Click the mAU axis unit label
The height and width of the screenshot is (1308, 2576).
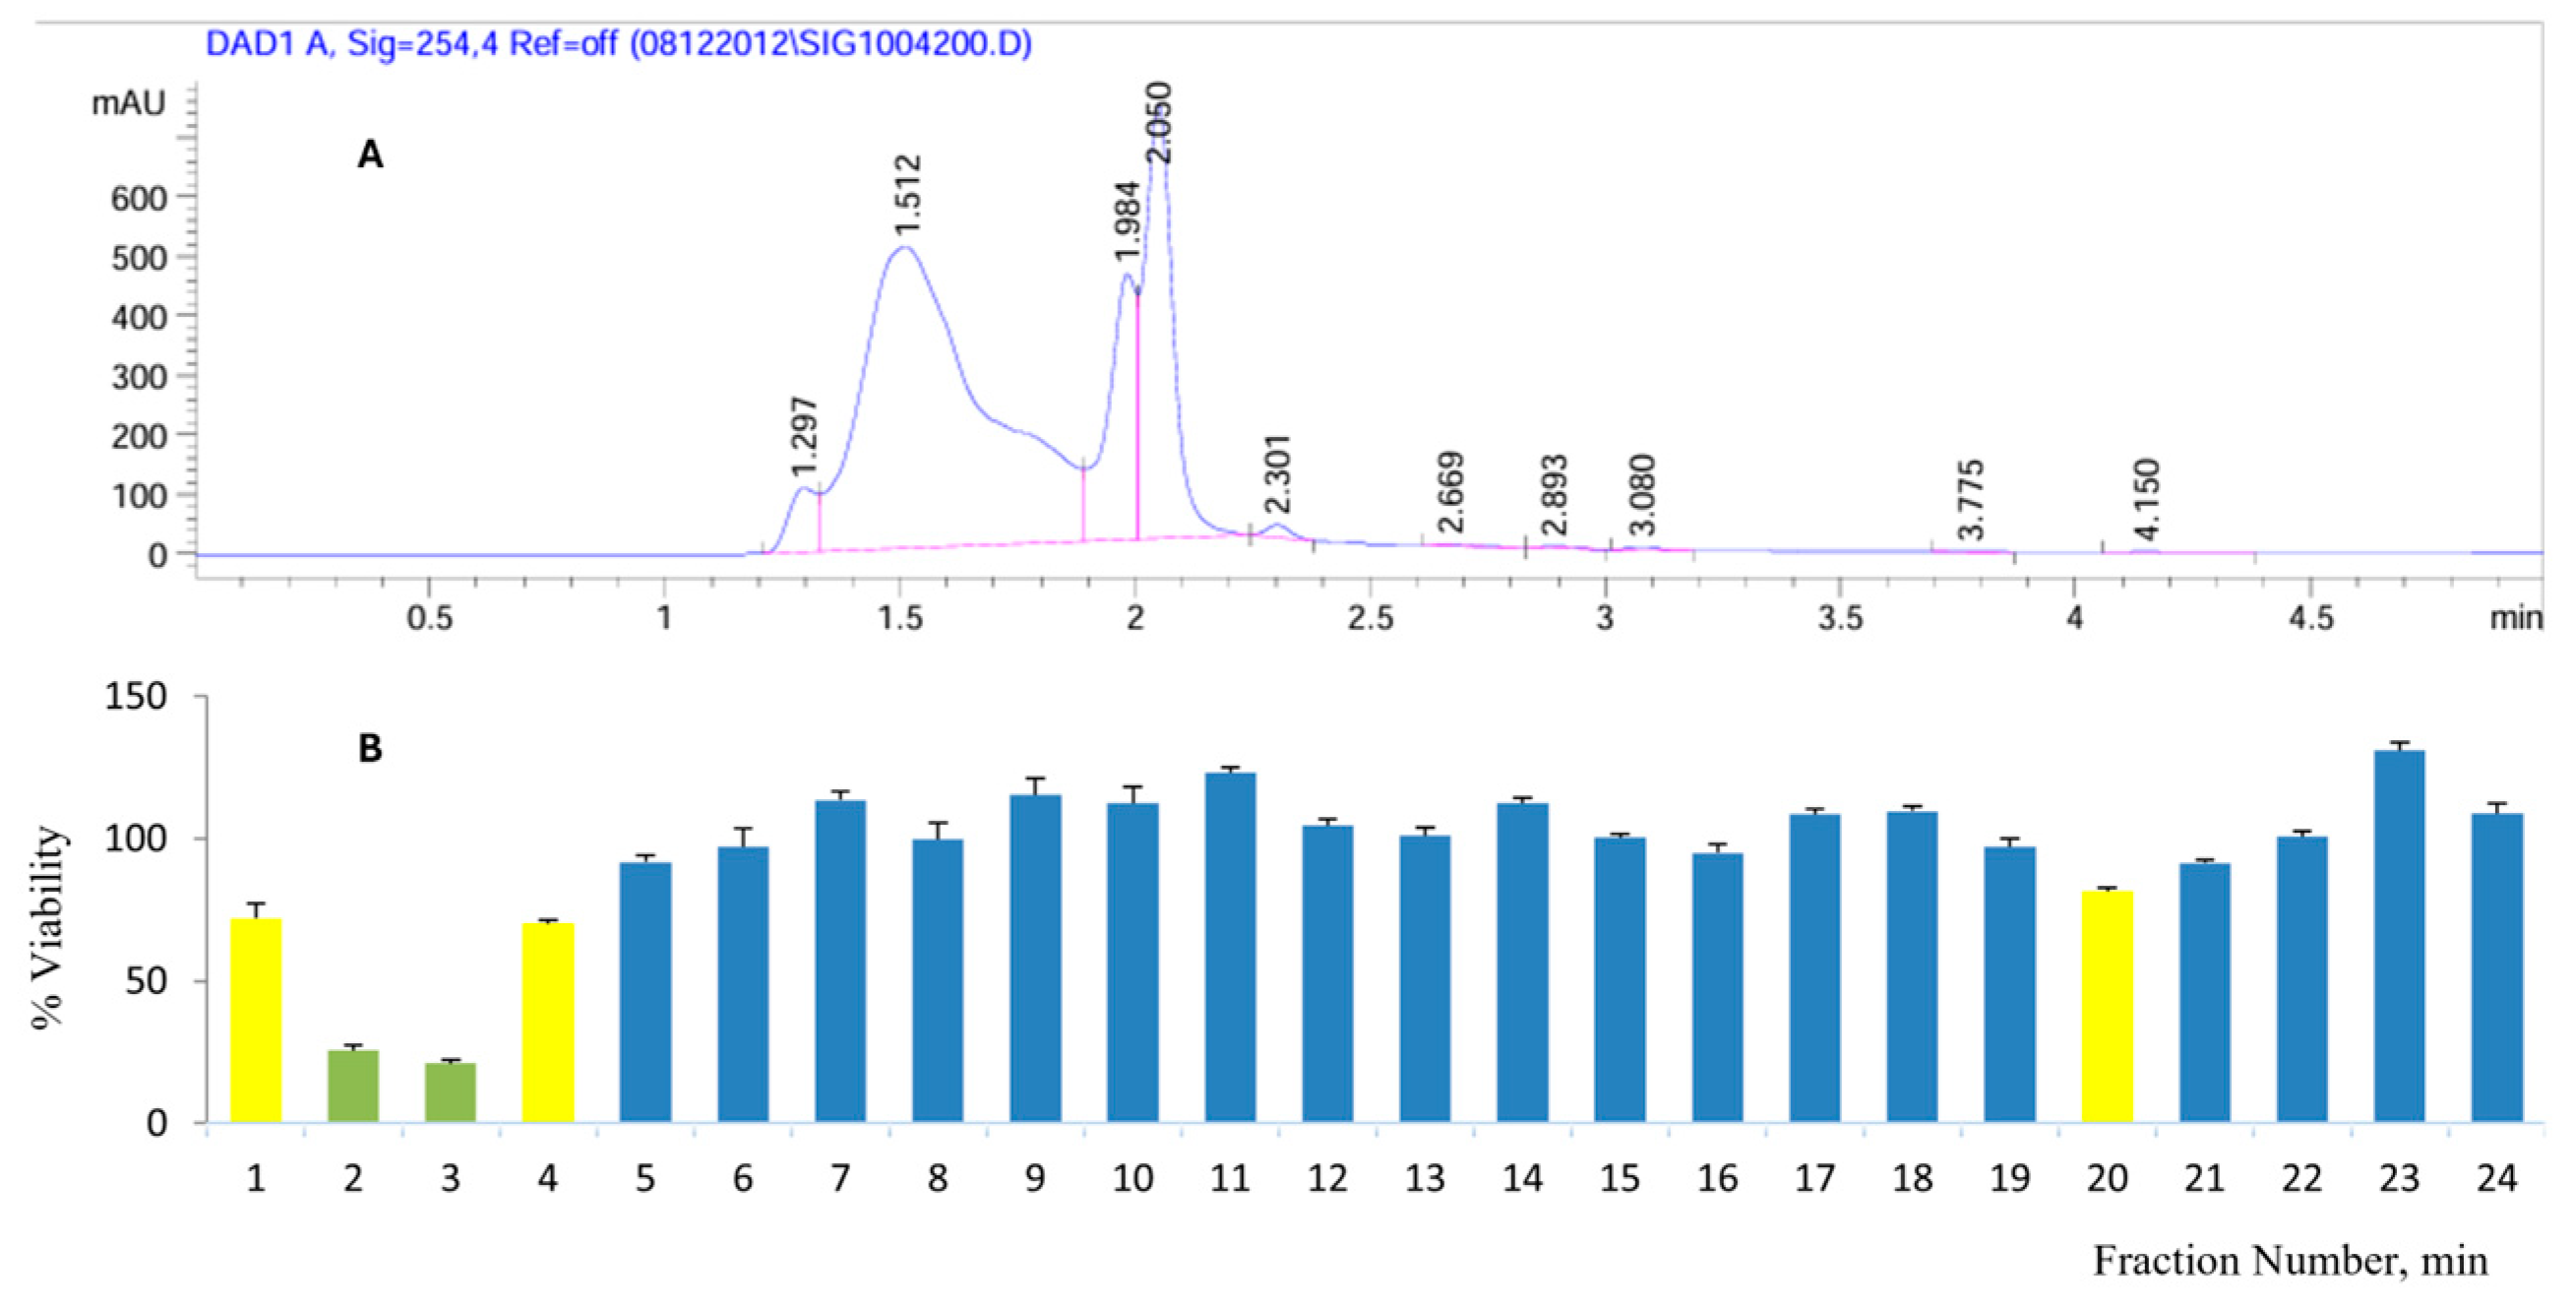(x=128, y=103)
